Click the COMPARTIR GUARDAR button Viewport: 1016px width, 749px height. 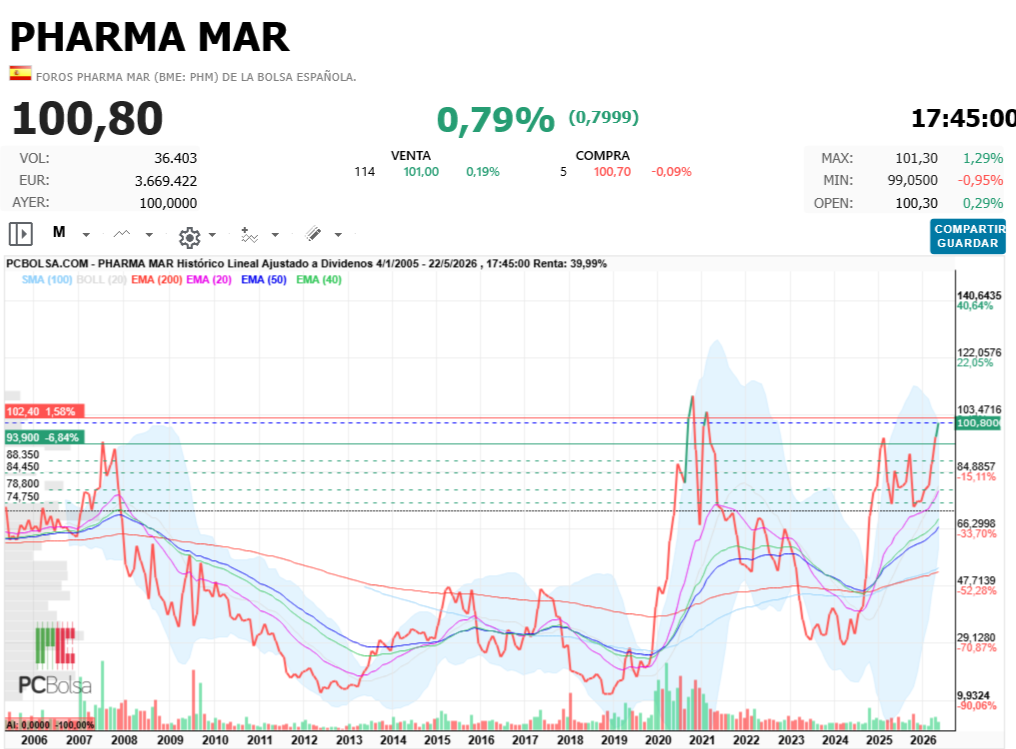click(x=967, y=236)
